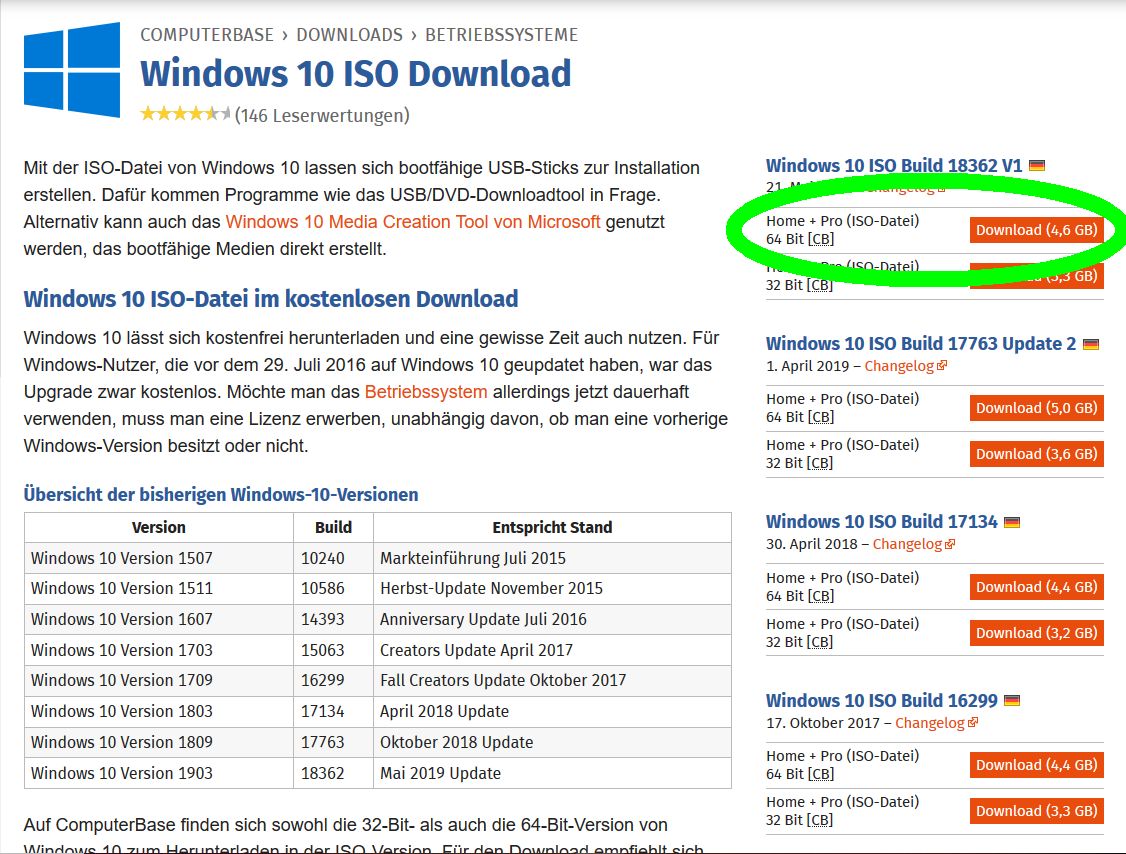Click the Windows 10 ISO Download title
Screen dimensions: 1126x854
coord(355,74)
